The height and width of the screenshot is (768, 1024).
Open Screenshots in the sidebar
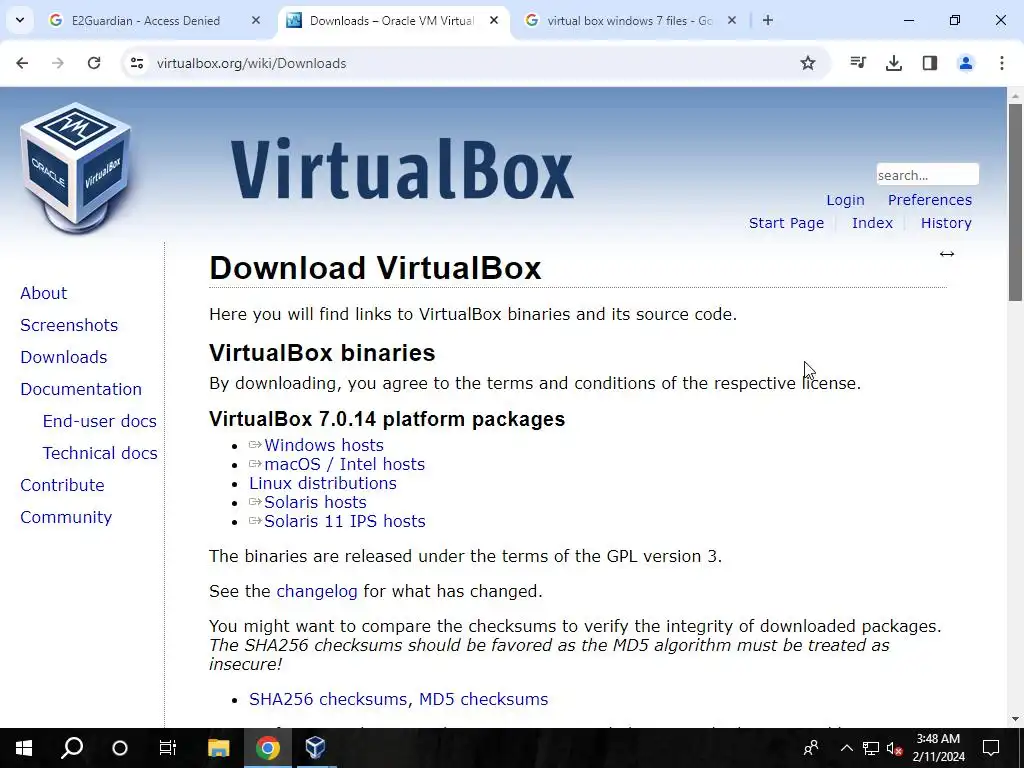pos(69,325)
